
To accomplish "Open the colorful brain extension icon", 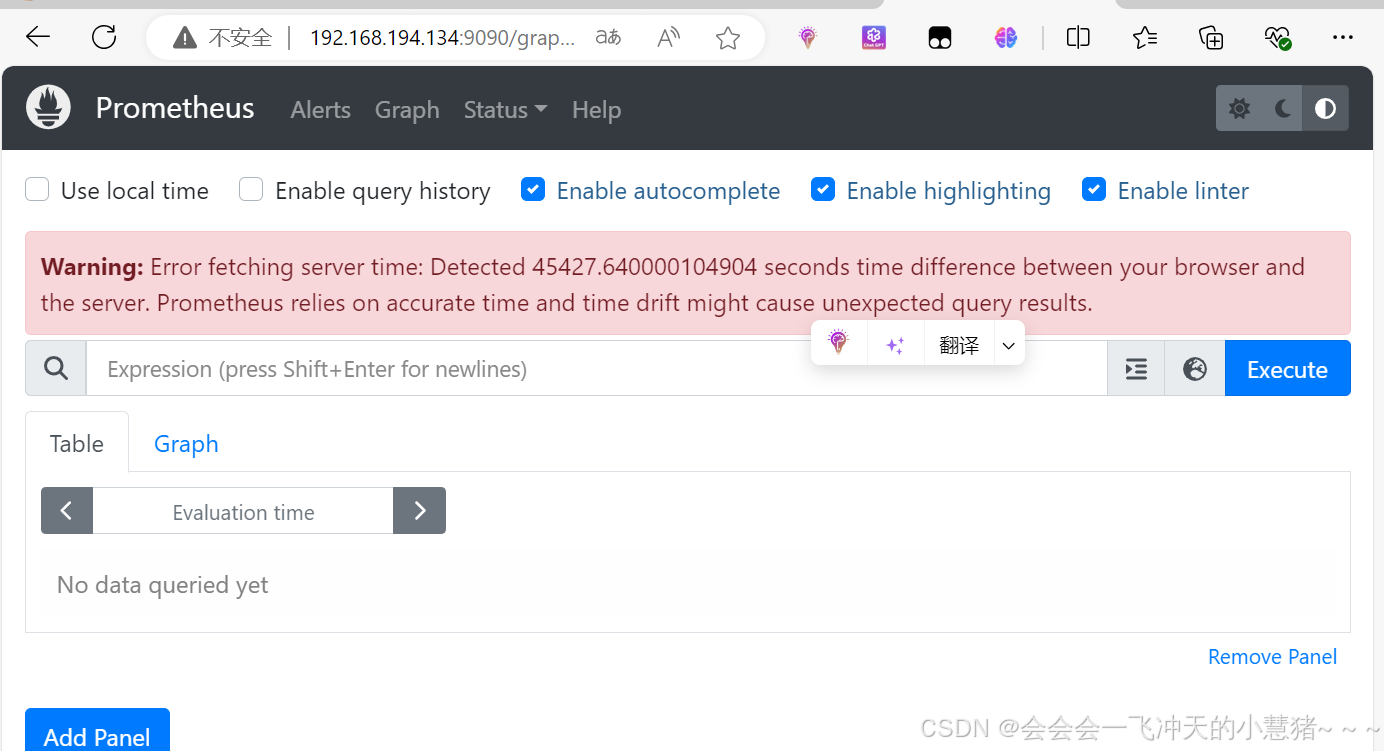I will [x=1006, y=38].
